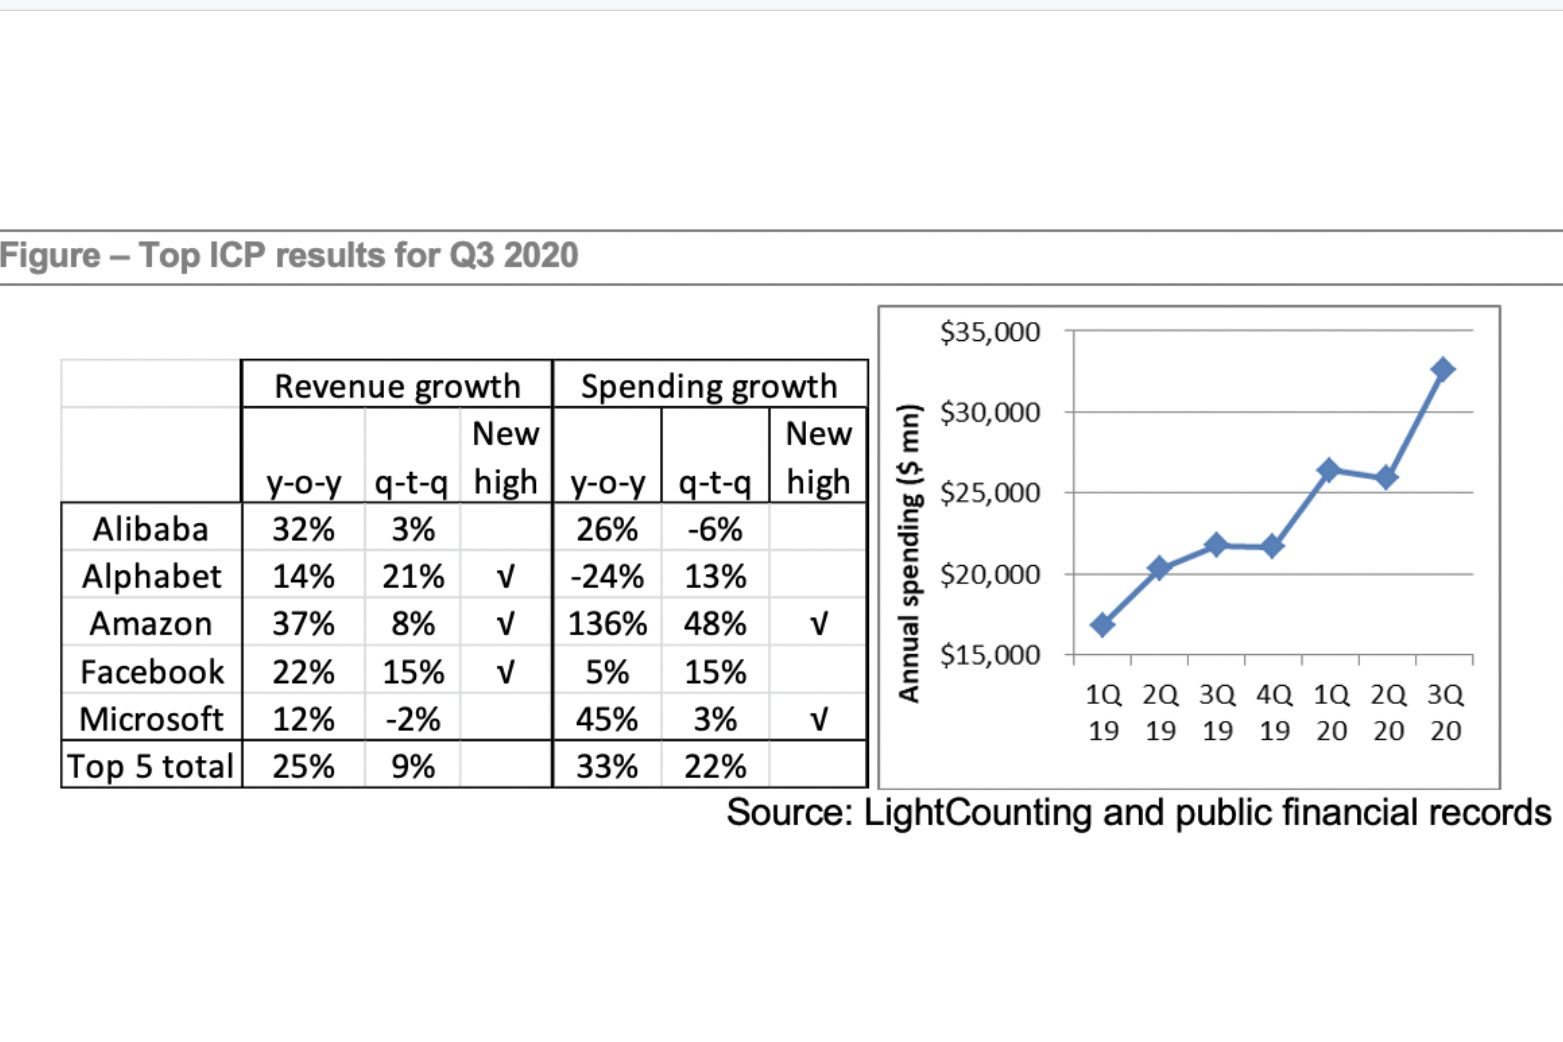1563x1042 pixels.
Task: Select the "Spending growth" table header
Action: coord(709,386)
